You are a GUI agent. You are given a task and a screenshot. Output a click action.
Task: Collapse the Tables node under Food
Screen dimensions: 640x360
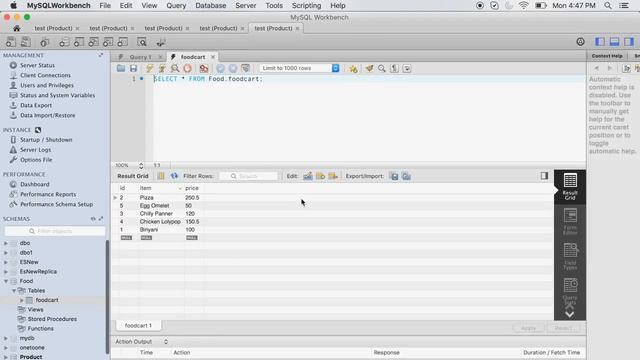14,291
